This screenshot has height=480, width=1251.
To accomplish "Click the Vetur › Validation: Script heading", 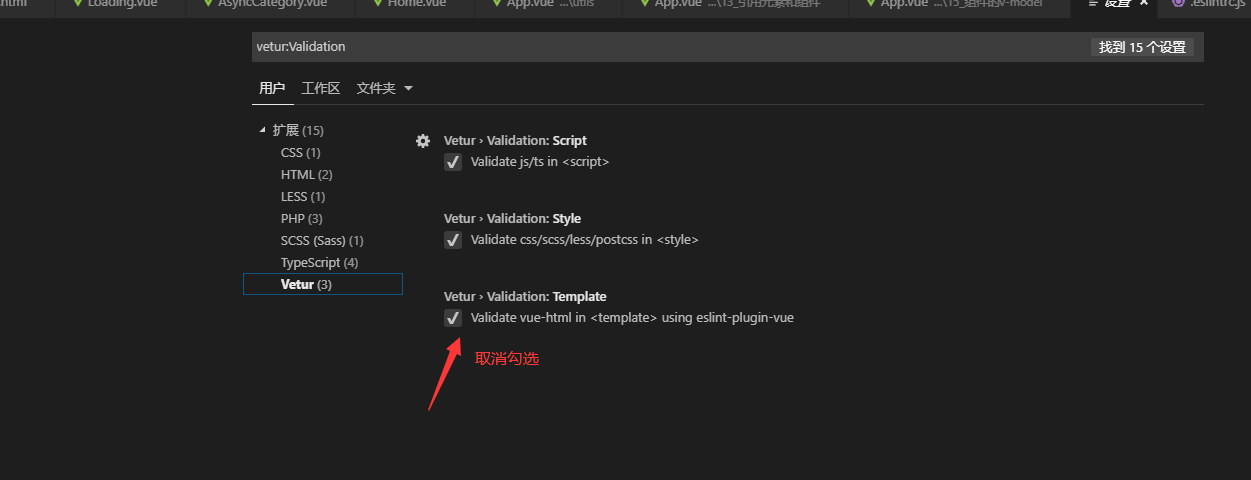I will [515, 141].
